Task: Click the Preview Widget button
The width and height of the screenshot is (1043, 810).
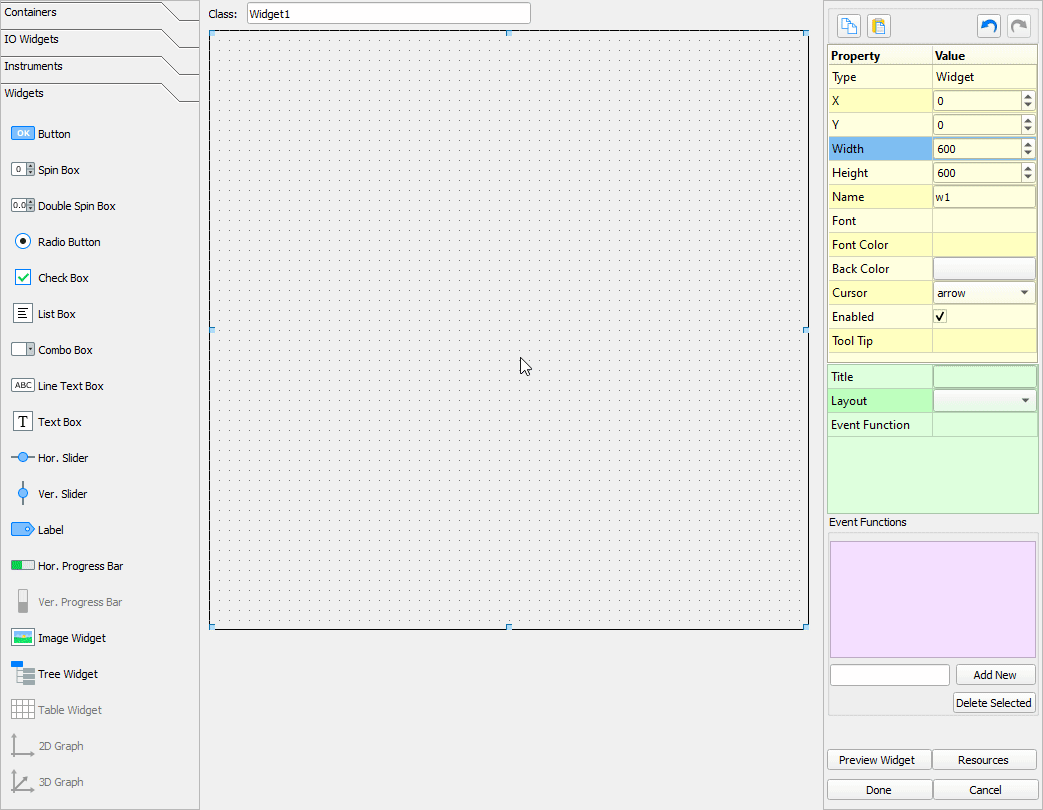Action: [x=877, y=760]
